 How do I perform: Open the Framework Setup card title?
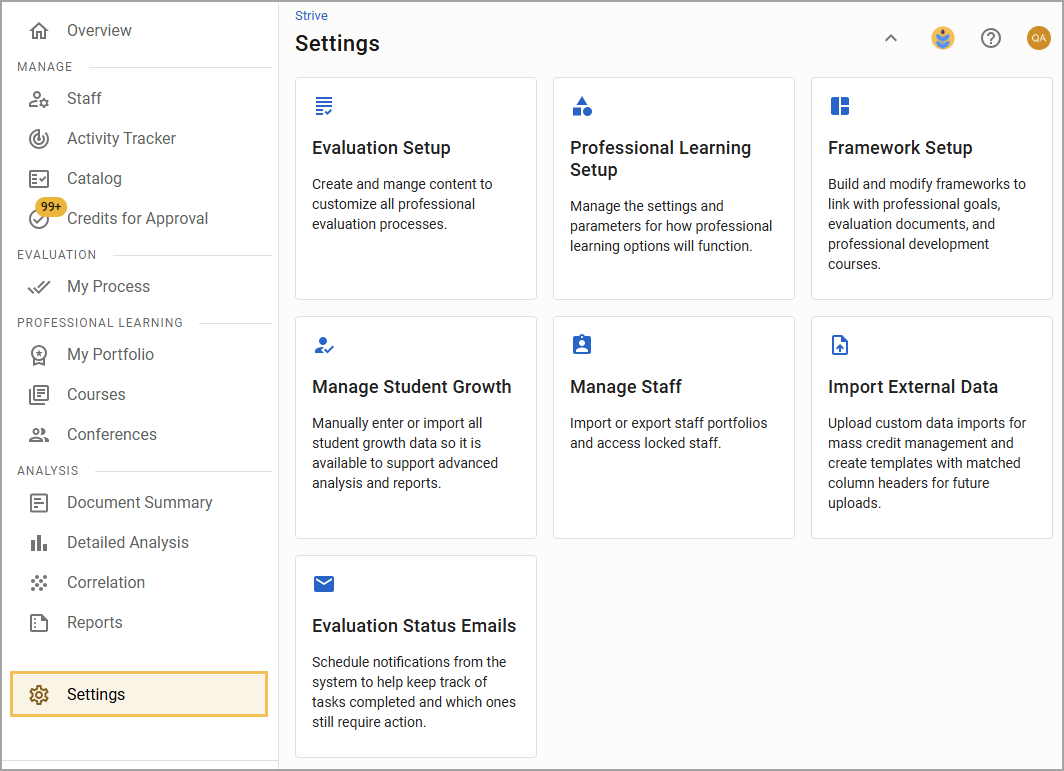899,148
